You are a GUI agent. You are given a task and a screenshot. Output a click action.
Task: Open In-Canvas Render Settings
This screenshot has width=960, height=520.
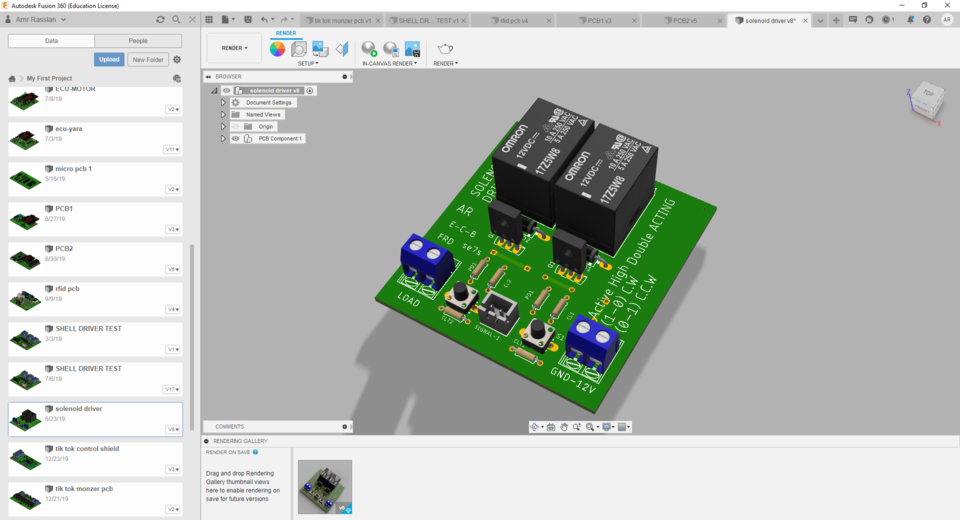click(391, 49)
